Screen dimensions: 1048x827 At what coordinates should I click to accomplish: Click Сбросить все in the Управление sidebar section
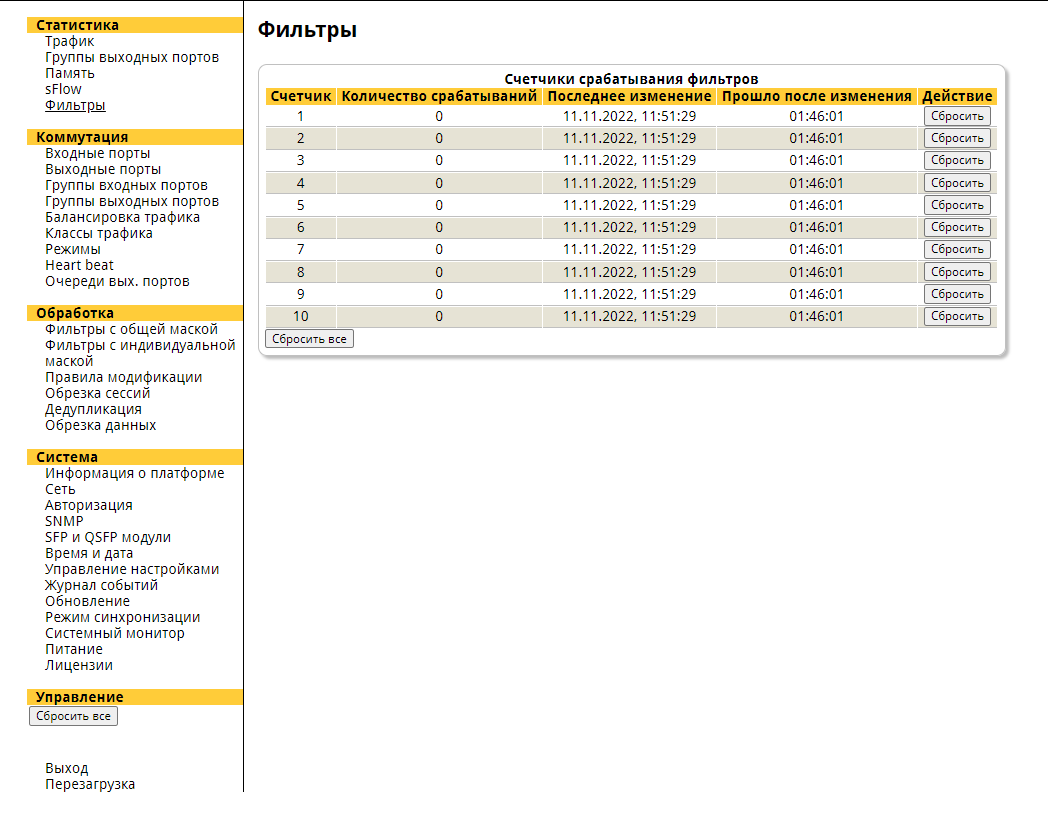[74, 716]
